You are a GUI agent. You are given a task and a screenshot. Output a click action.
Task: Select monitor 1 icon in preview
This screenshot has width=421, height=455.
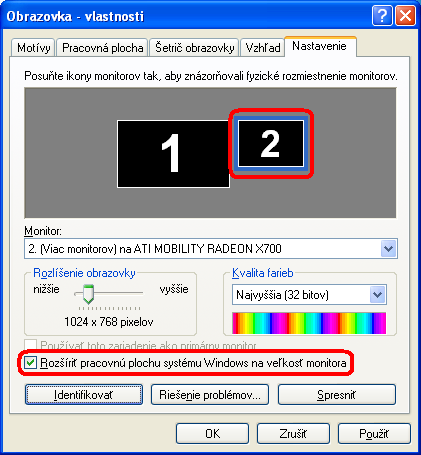(173, 154)
